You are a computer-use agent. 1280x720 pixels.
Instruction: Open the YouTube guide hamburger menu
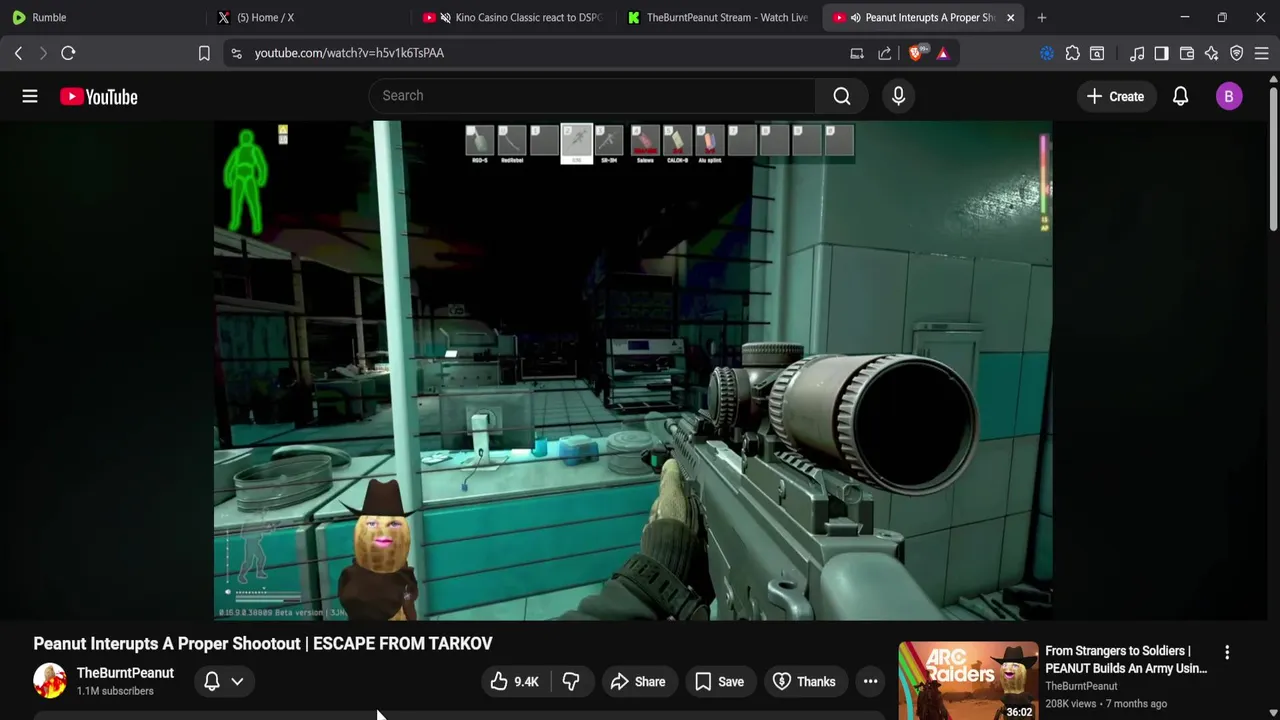pos(30,96)
